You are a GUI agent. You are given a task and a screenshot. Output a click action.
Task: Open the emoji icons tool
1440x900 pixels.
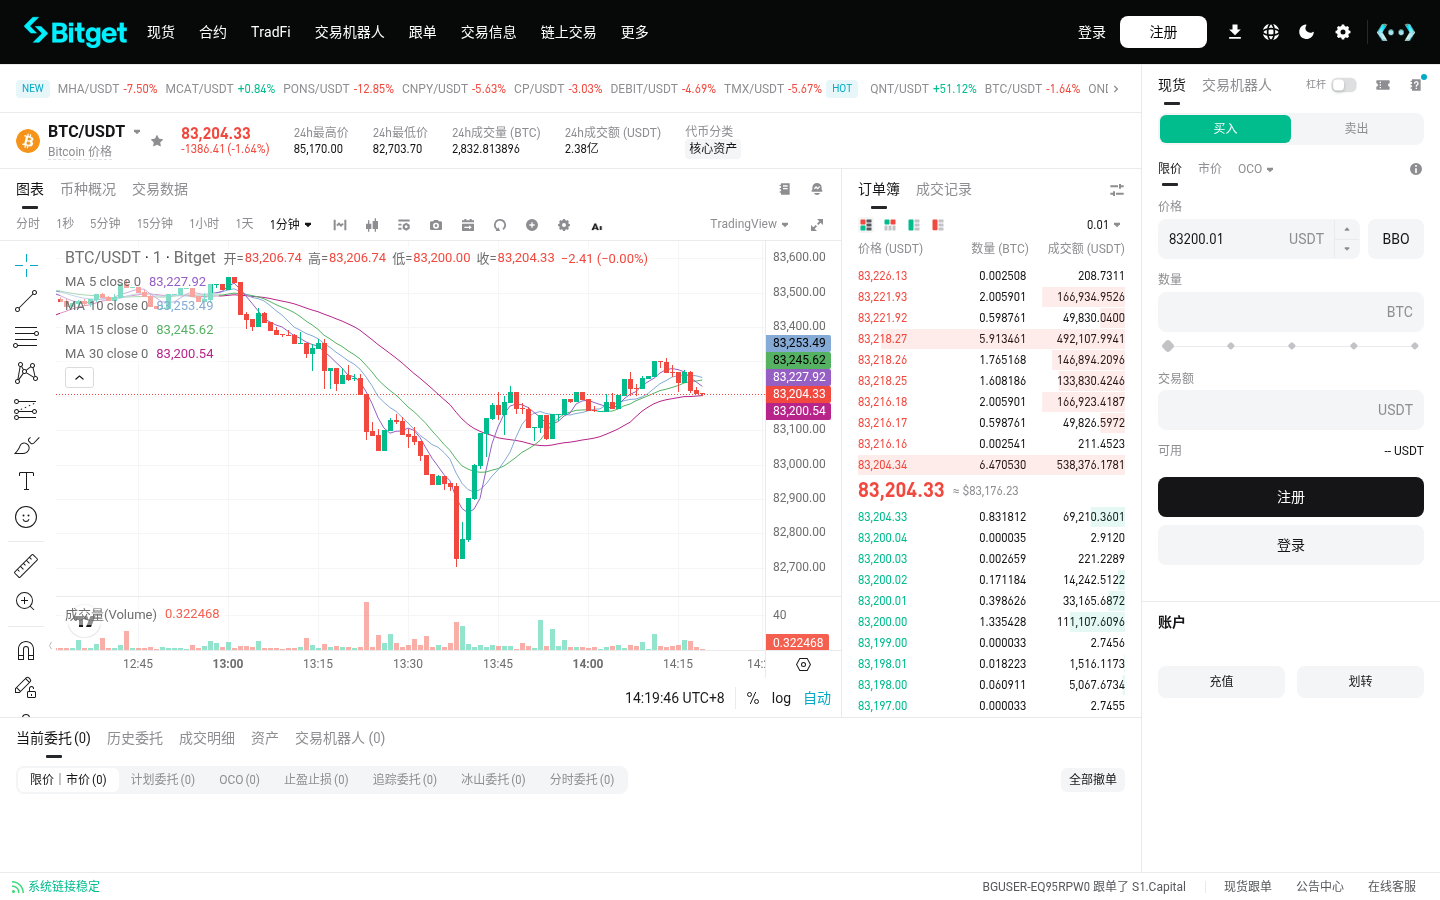tap(26, 517)
